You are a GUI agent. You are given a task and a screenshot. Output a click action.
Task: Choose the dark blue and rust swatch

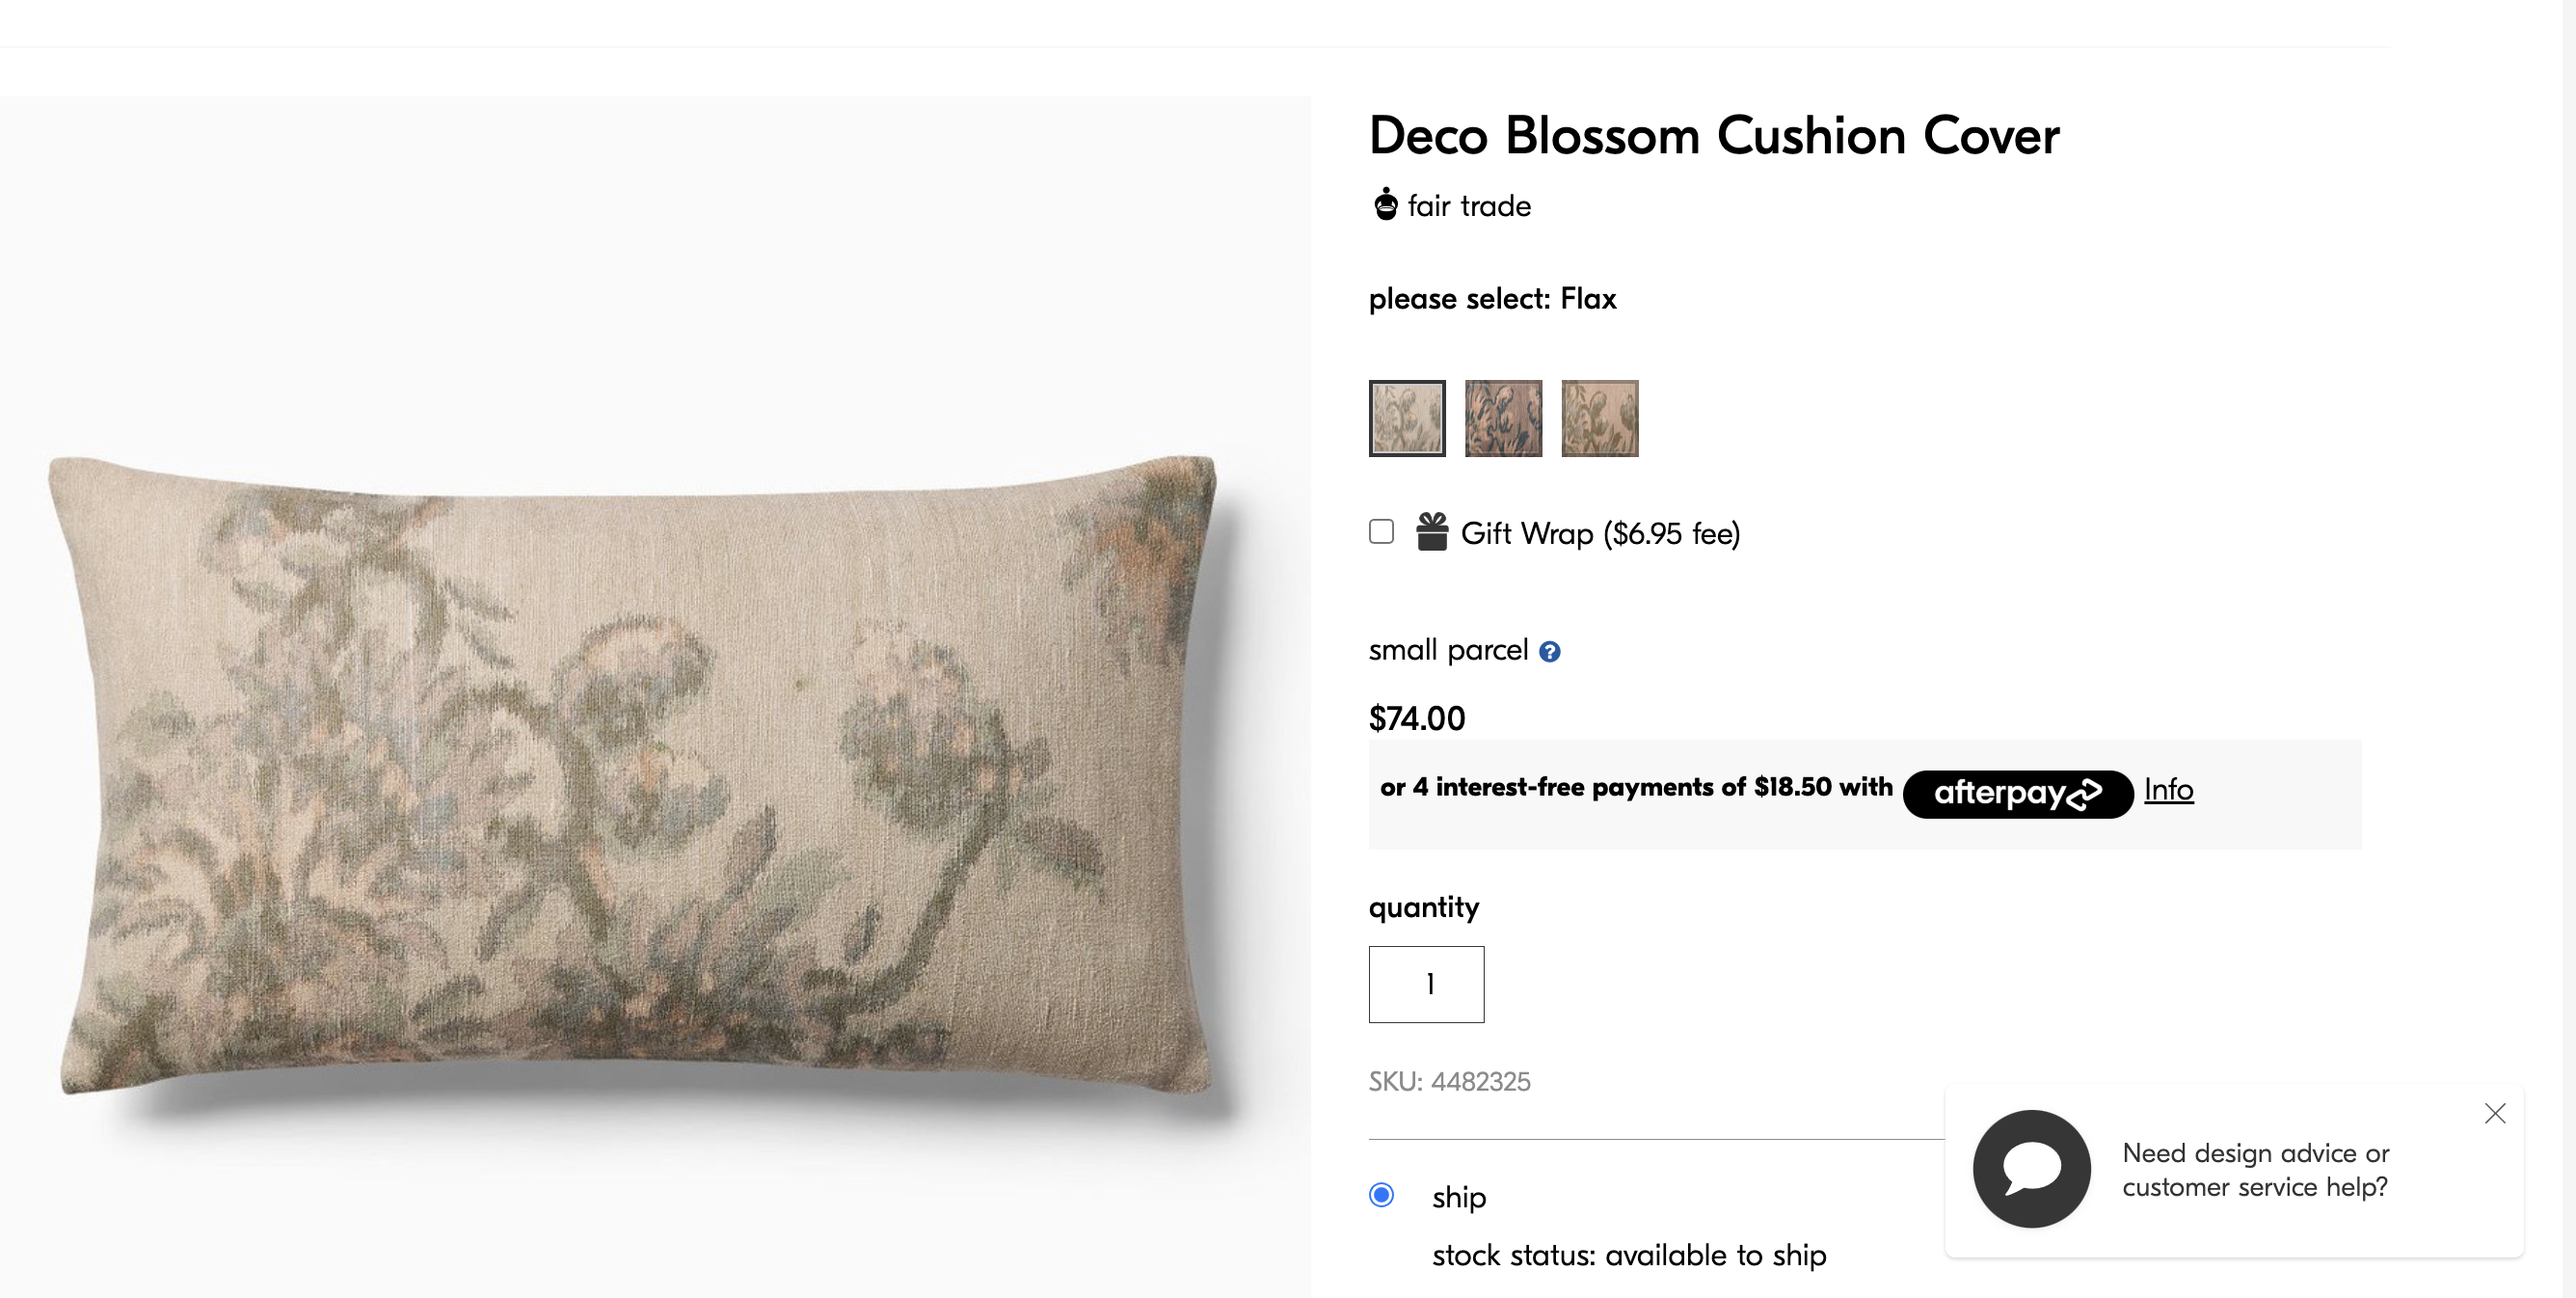click(1503, 418)
